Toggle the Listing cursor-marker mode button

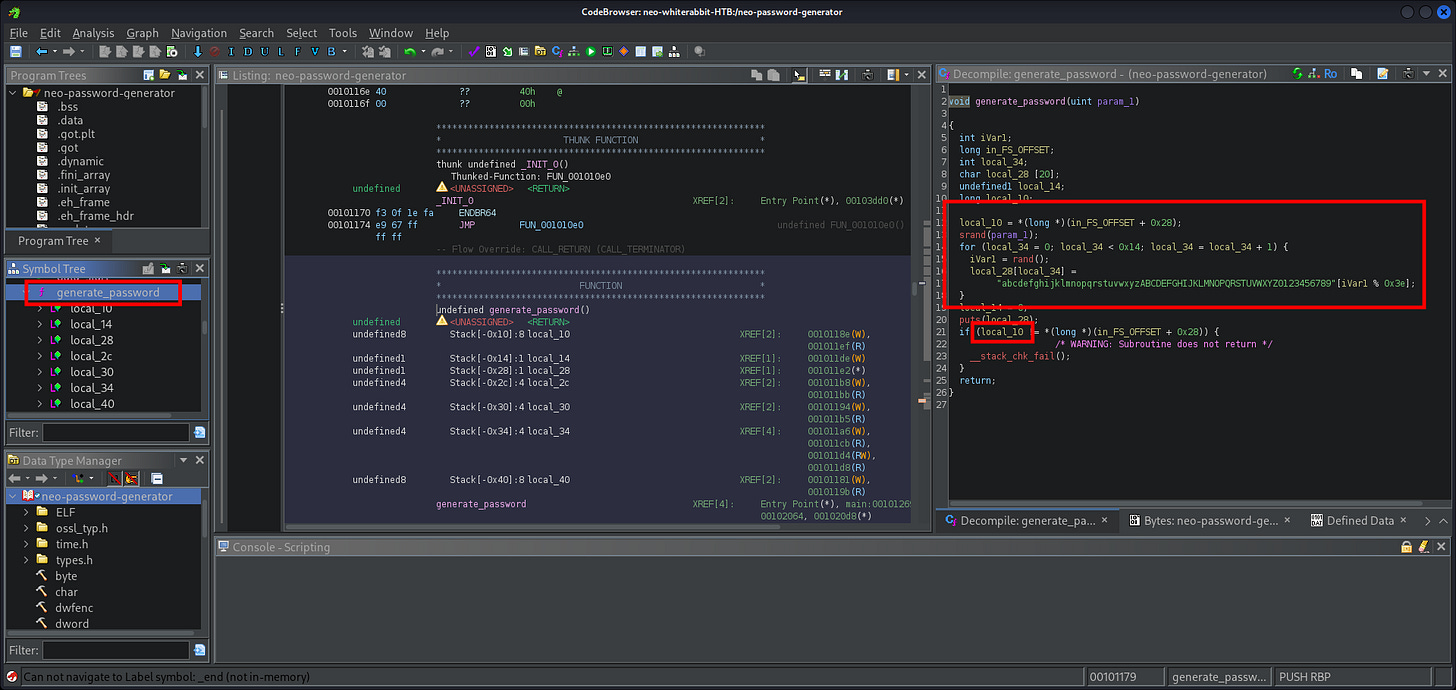799,75
